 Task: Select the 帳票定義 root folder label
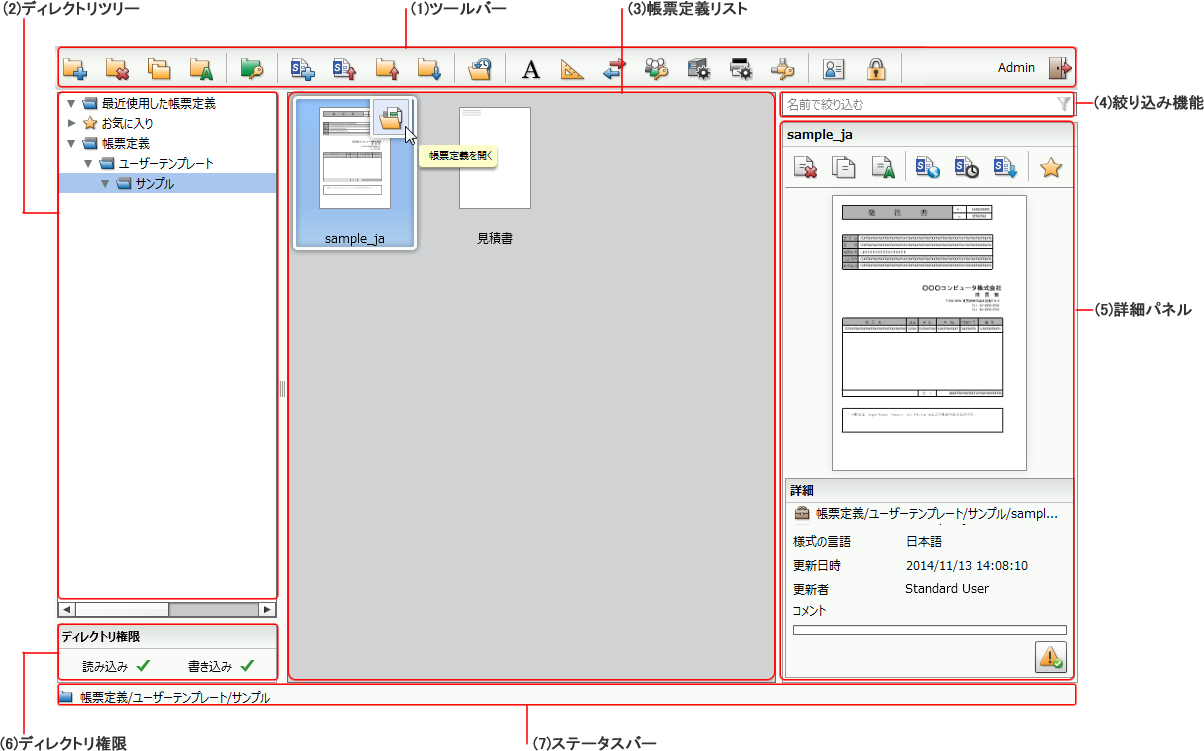(126, 143)
